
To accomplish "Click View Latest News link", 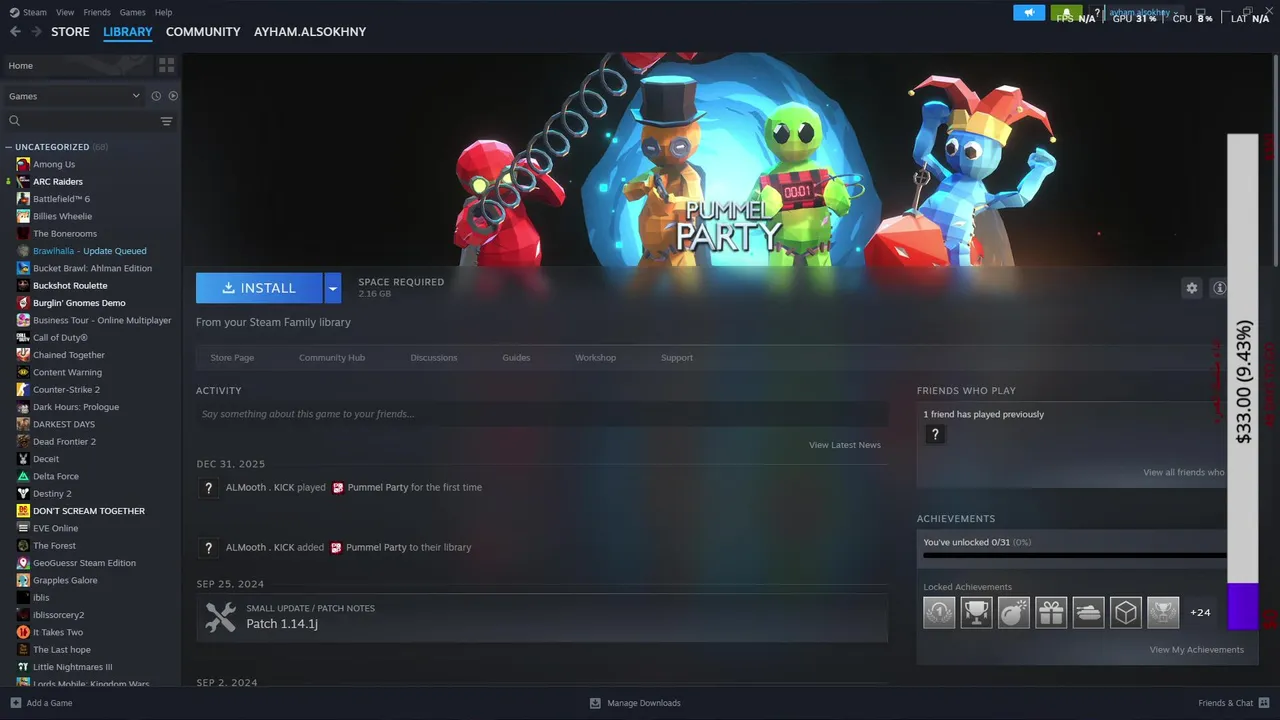I will [845, 445].
